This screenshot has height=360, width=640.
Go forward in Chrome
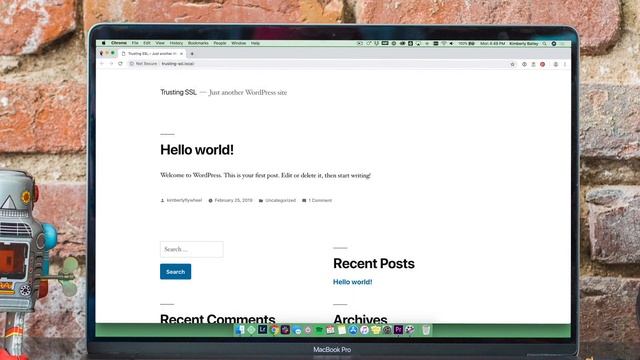click(111, 64)
